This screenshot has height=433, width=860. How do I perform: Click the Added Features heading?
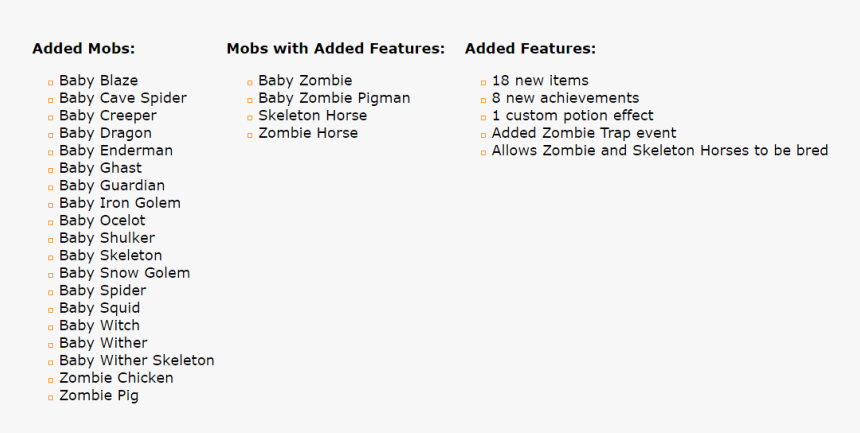click(530, 49)
